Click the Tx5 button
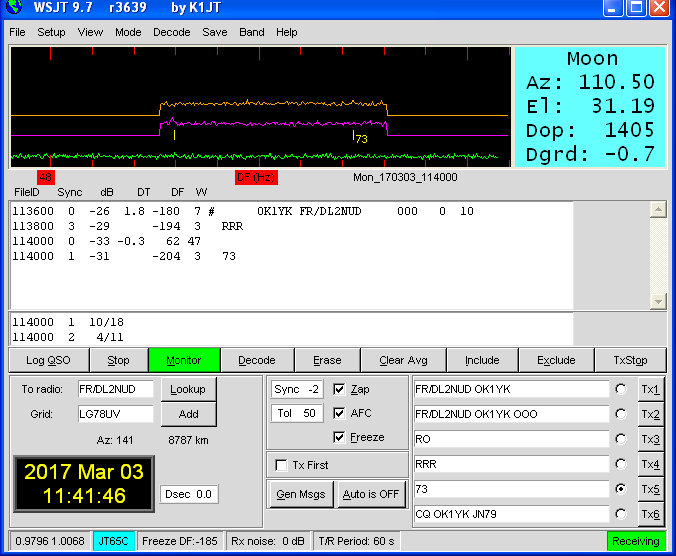This screenshot has height=556, width=676. pos(650,489)
